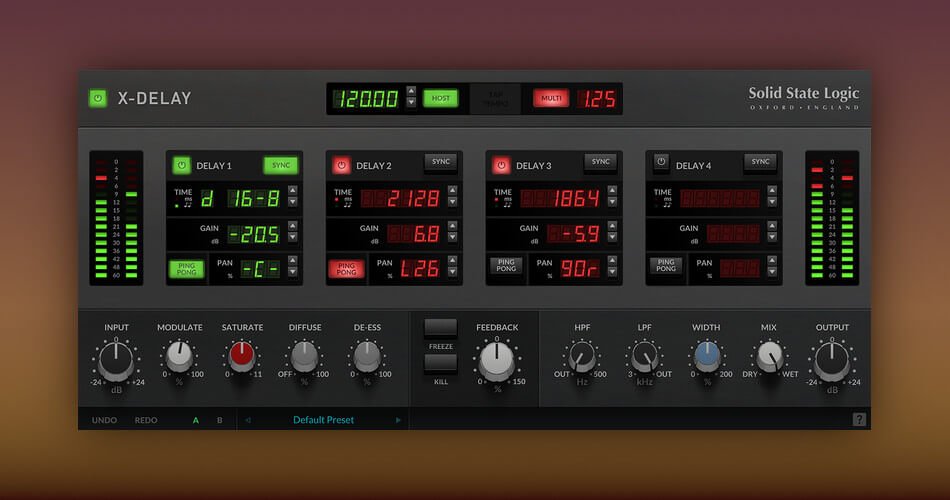The height and width of the screenshot is (500, 950).
Task: Increase tempo with the up arrow
Action: [x=411, y=92]
